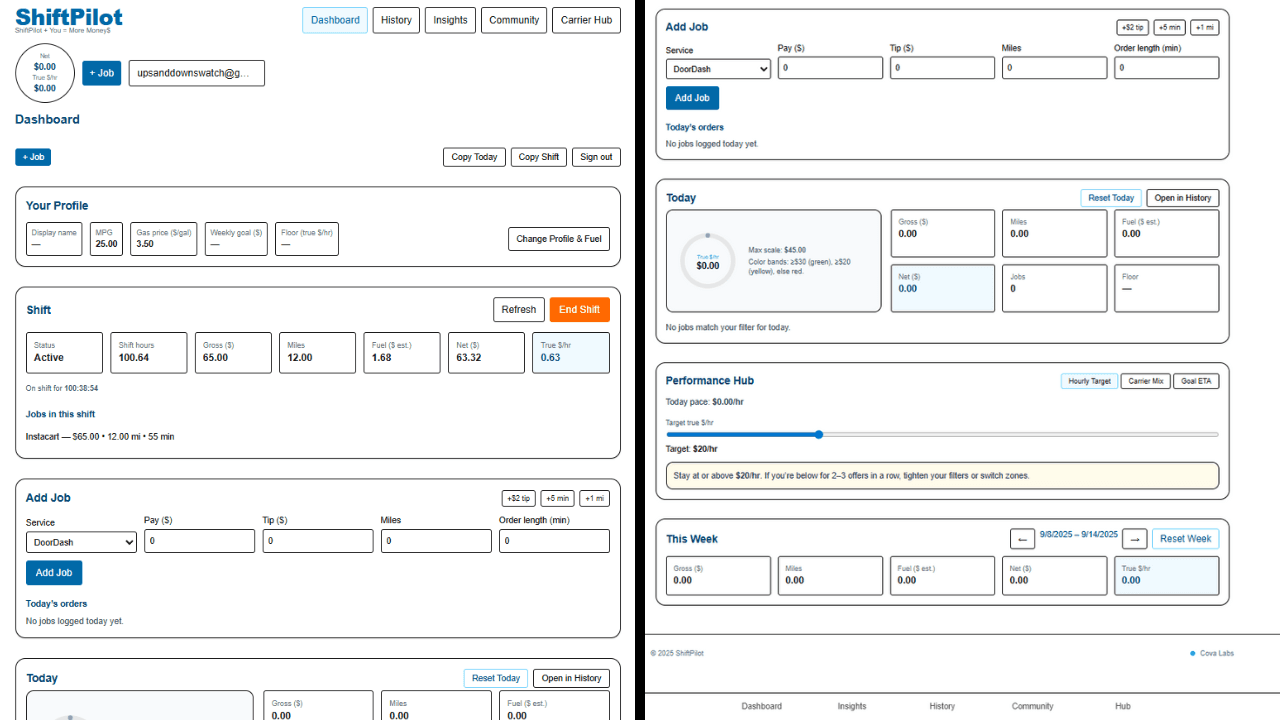Click the small + Job button under Dashboard heading

tap(33, 157)
